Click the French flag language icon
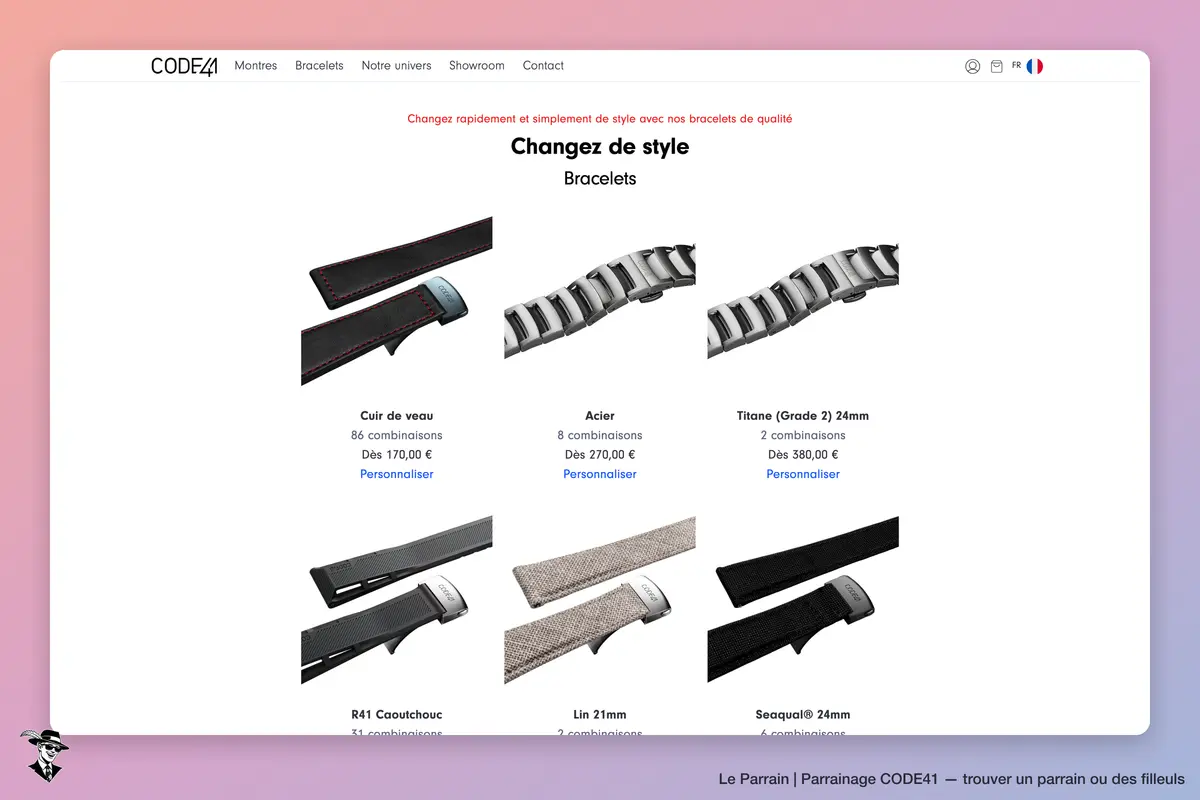This screenshot has height=800, width=1200. coord(1034,66)
